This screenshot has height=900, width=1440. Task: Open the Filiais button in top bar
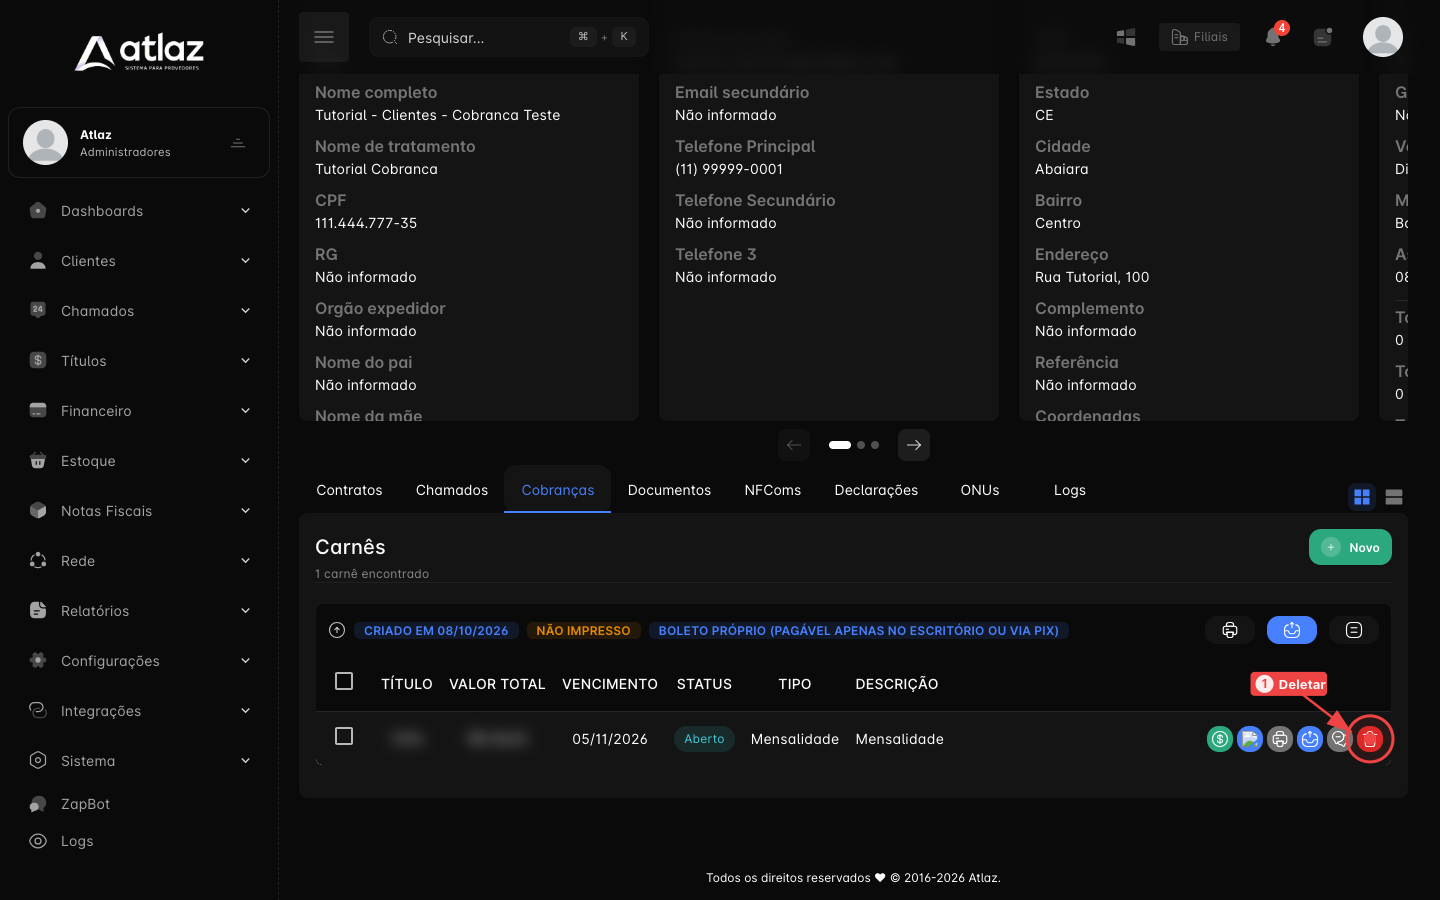(1199, 37)
